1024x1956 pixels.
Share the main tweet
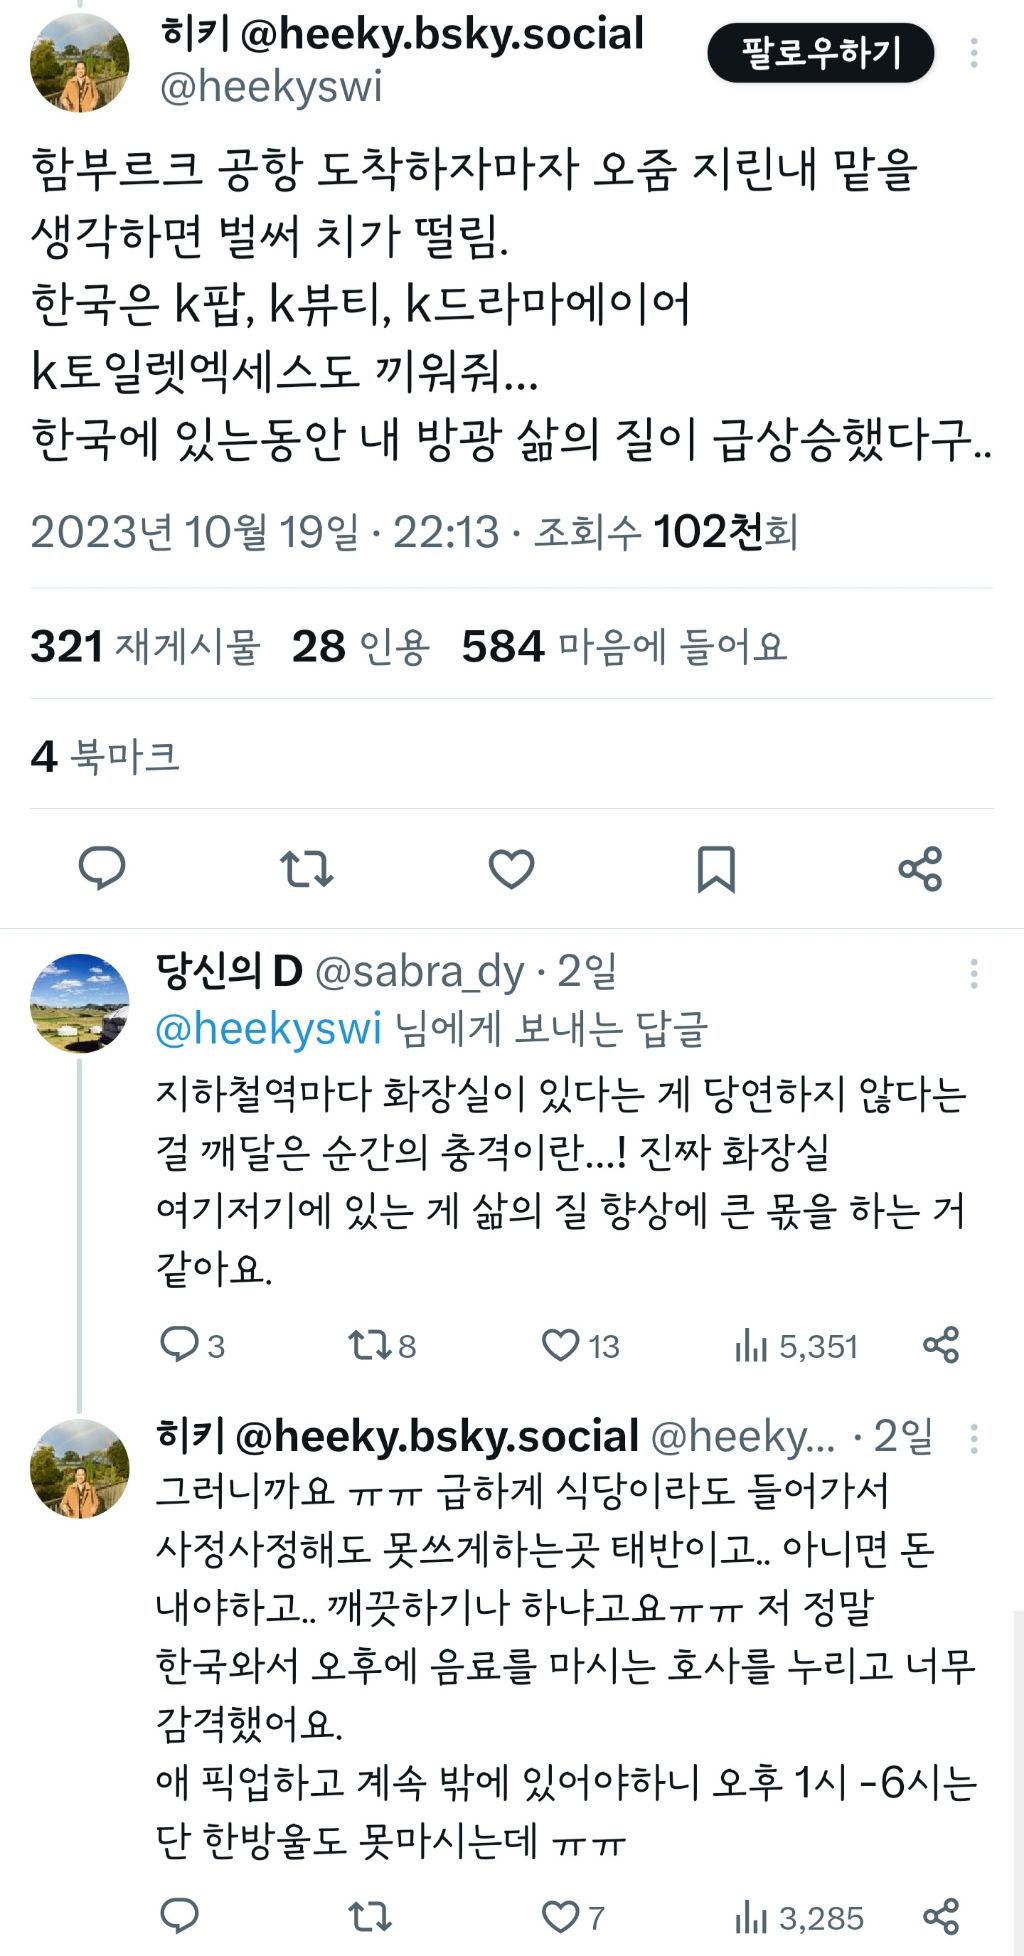920,868
